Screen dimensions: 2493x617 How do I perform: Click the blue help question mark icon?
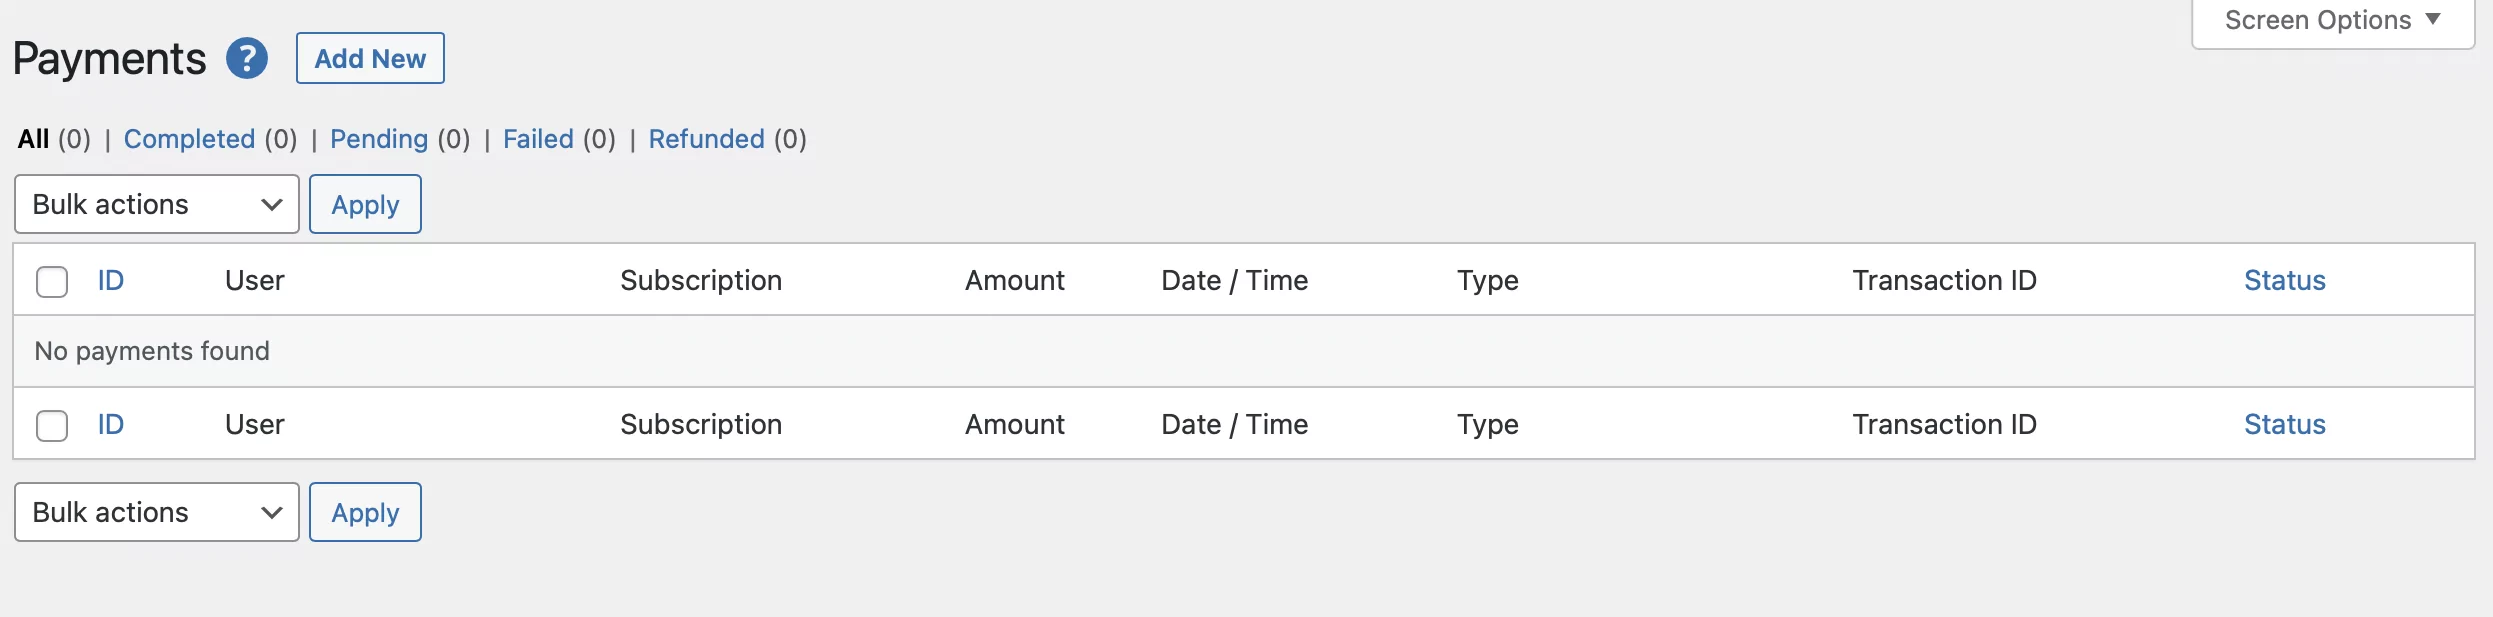246,59
